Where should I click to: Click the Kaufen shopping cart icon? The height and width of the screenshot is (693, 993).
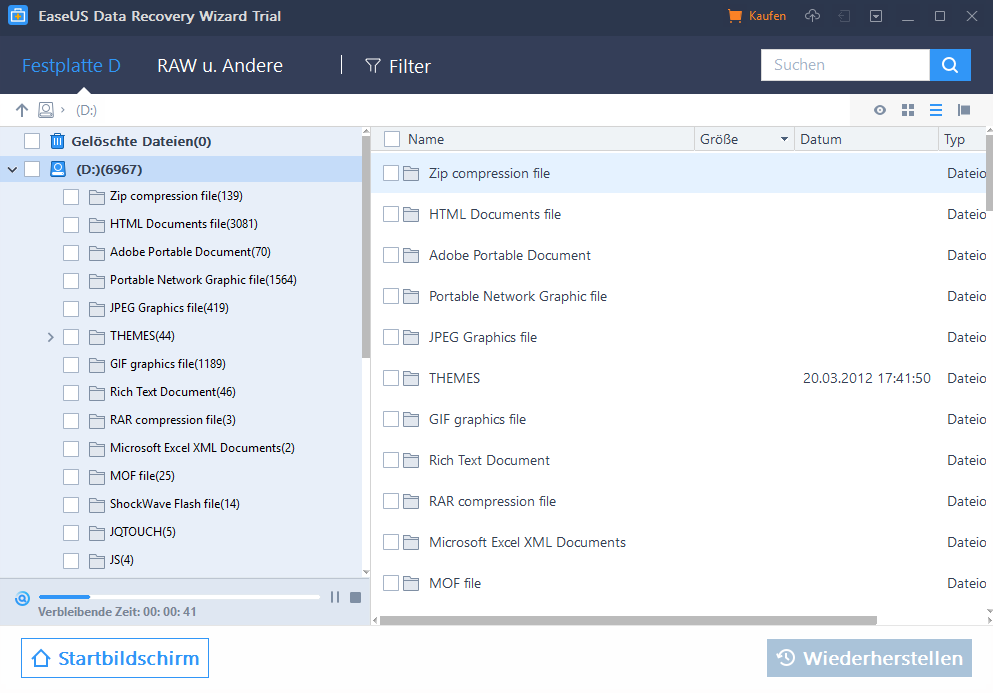(735, 16)
